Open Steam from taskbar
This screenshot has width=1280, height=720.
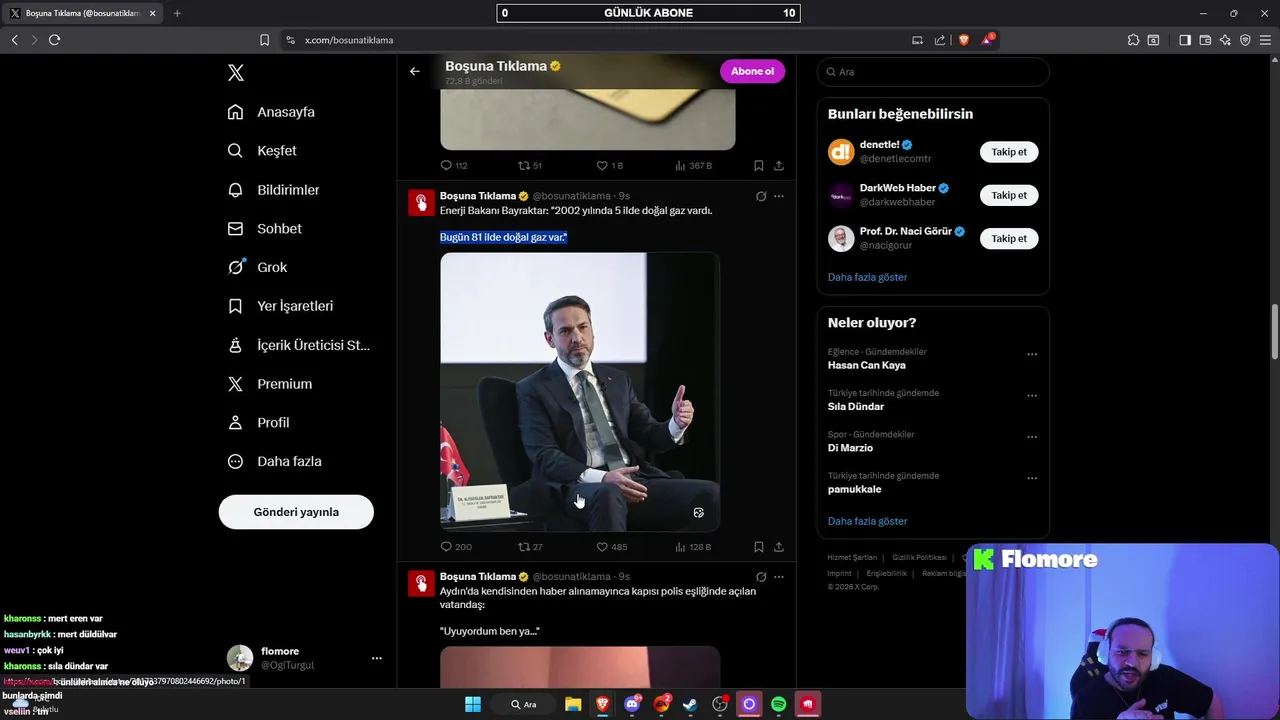tap(690, 704)
